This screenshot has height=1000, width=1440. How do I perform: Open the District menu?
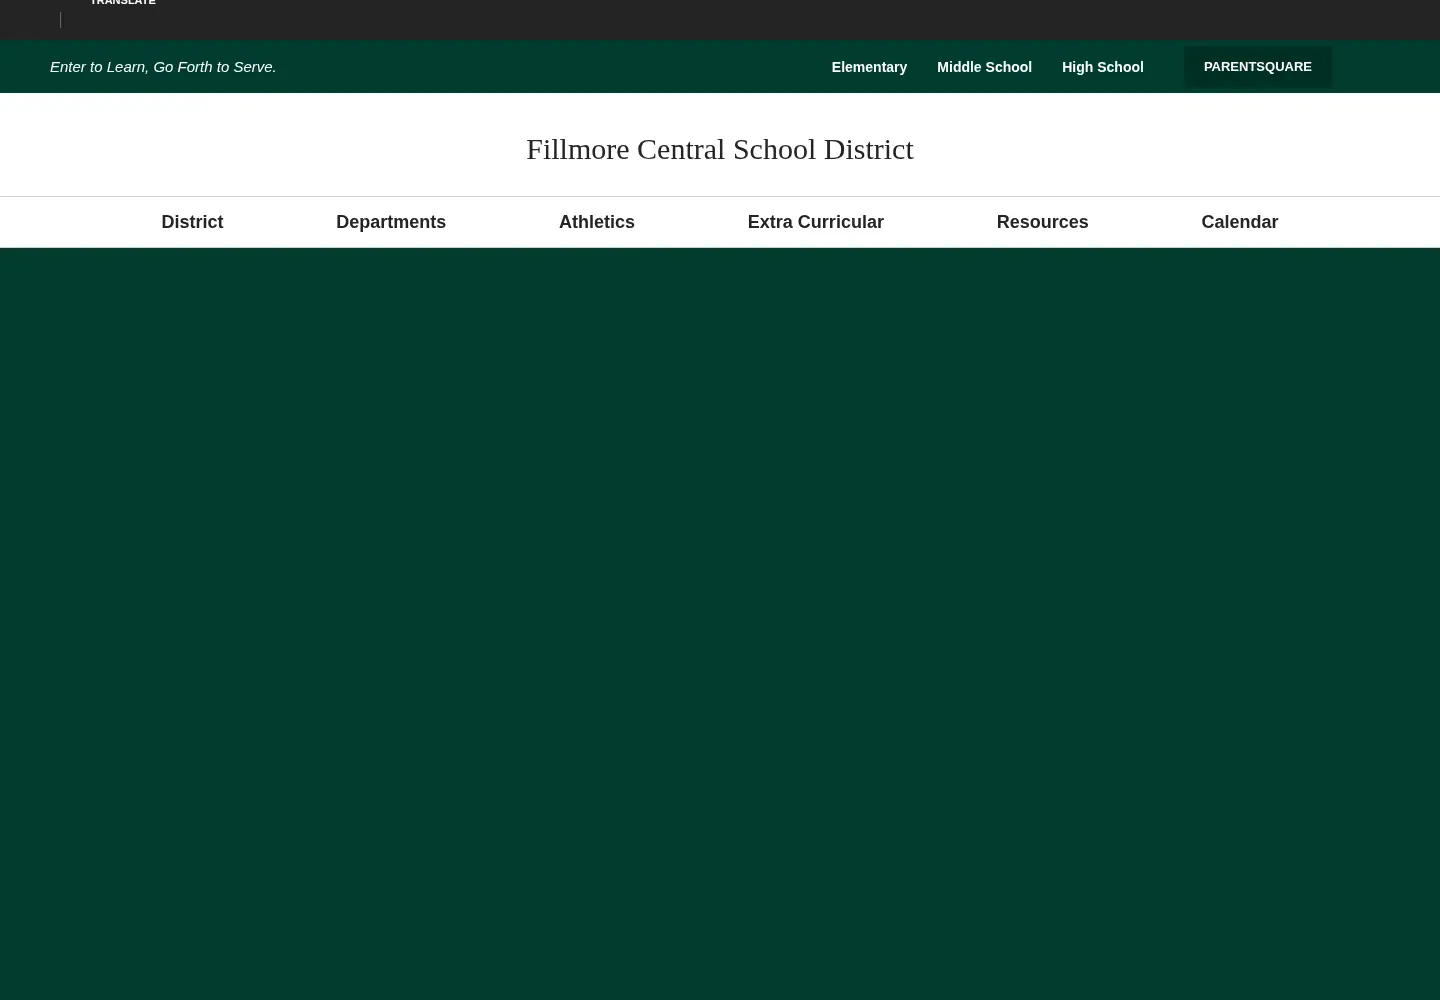tap(192, 222)
